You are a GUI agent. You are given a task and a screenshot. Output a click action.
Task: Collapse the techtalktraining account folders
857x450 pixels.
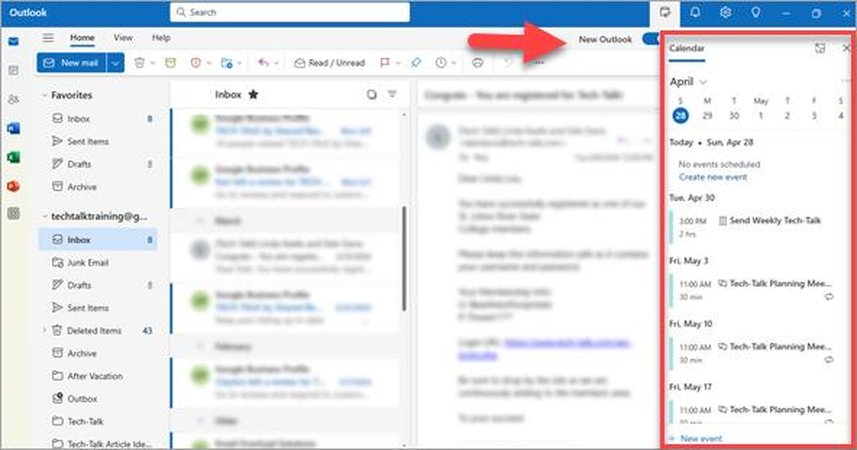[44, 217]
